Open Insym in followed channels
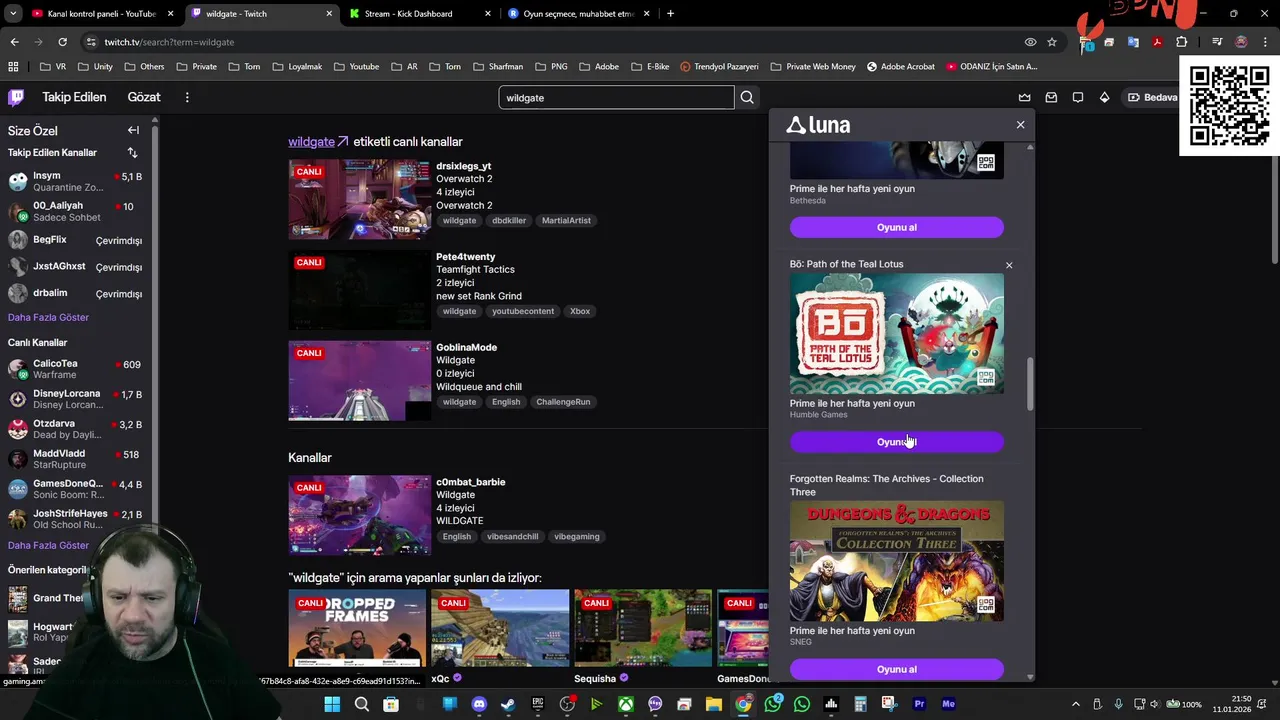Viewport: 1280px width, 720px height. pyautogui.click(x=75, y=181)
